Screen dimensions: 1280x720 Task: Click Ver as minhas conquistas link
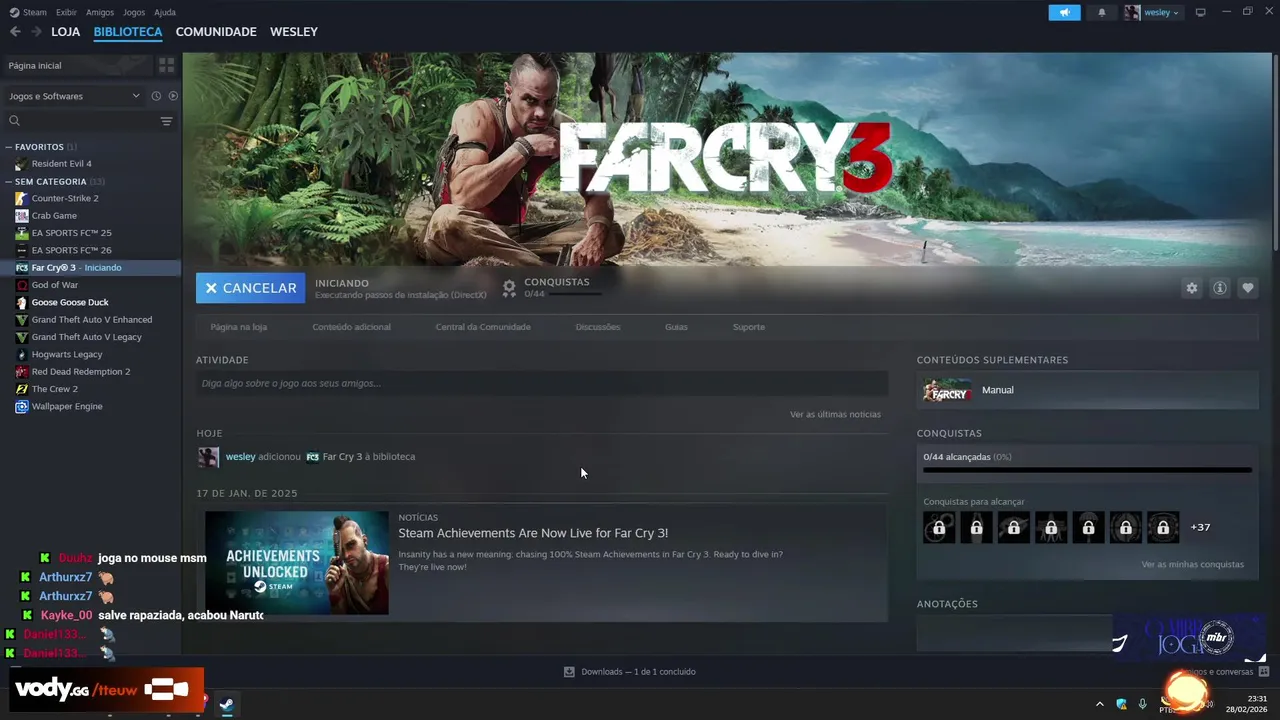coord(1192,564)
